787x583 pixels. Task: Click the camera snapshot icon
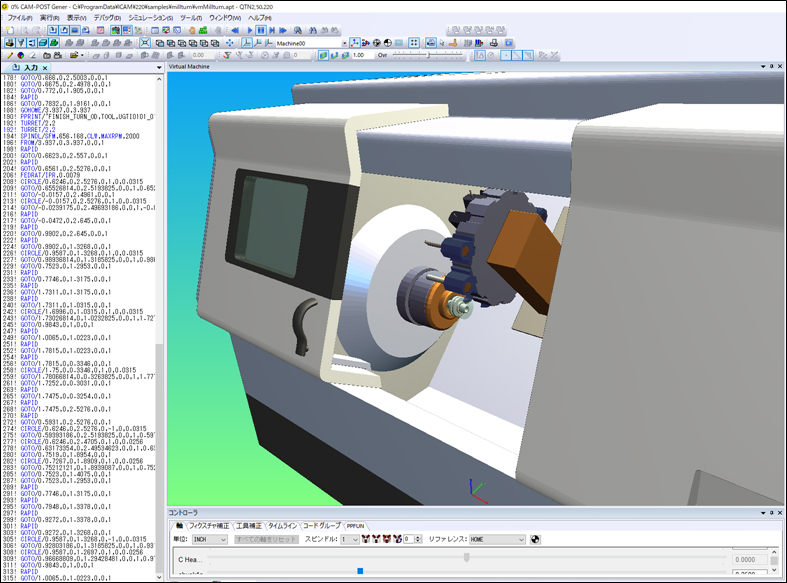coord(47,56)
